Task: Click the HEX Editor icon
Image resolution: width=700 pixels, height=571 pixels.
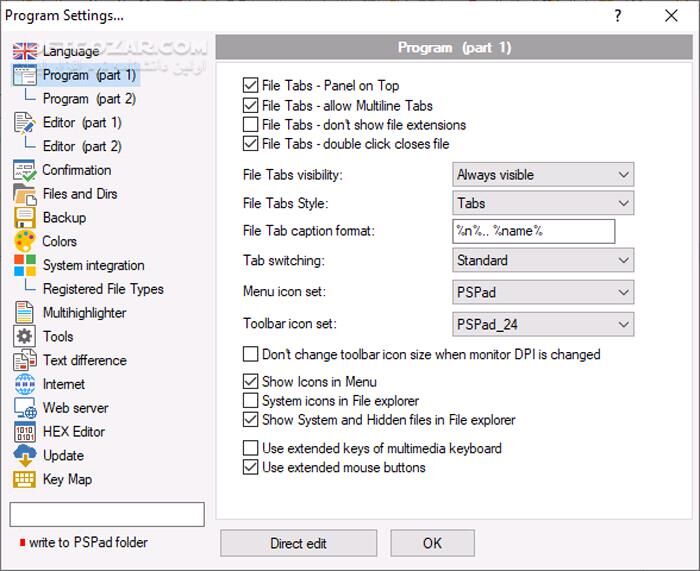Action: (25, 432)
